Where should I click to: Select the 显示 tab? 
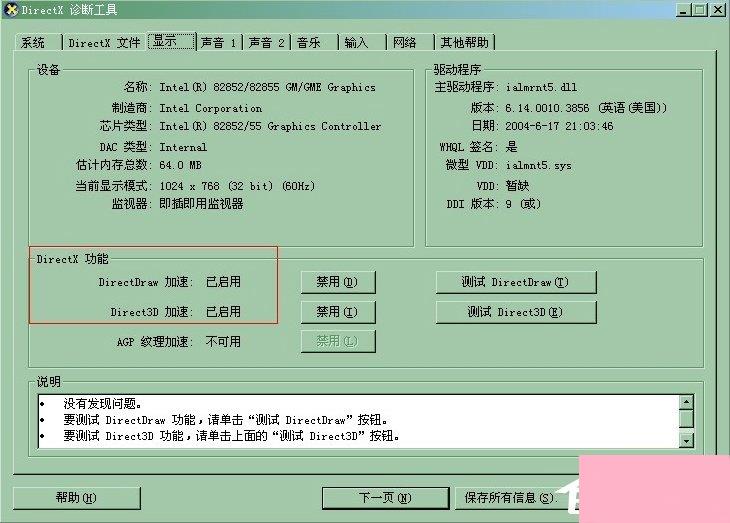[171, 41]
